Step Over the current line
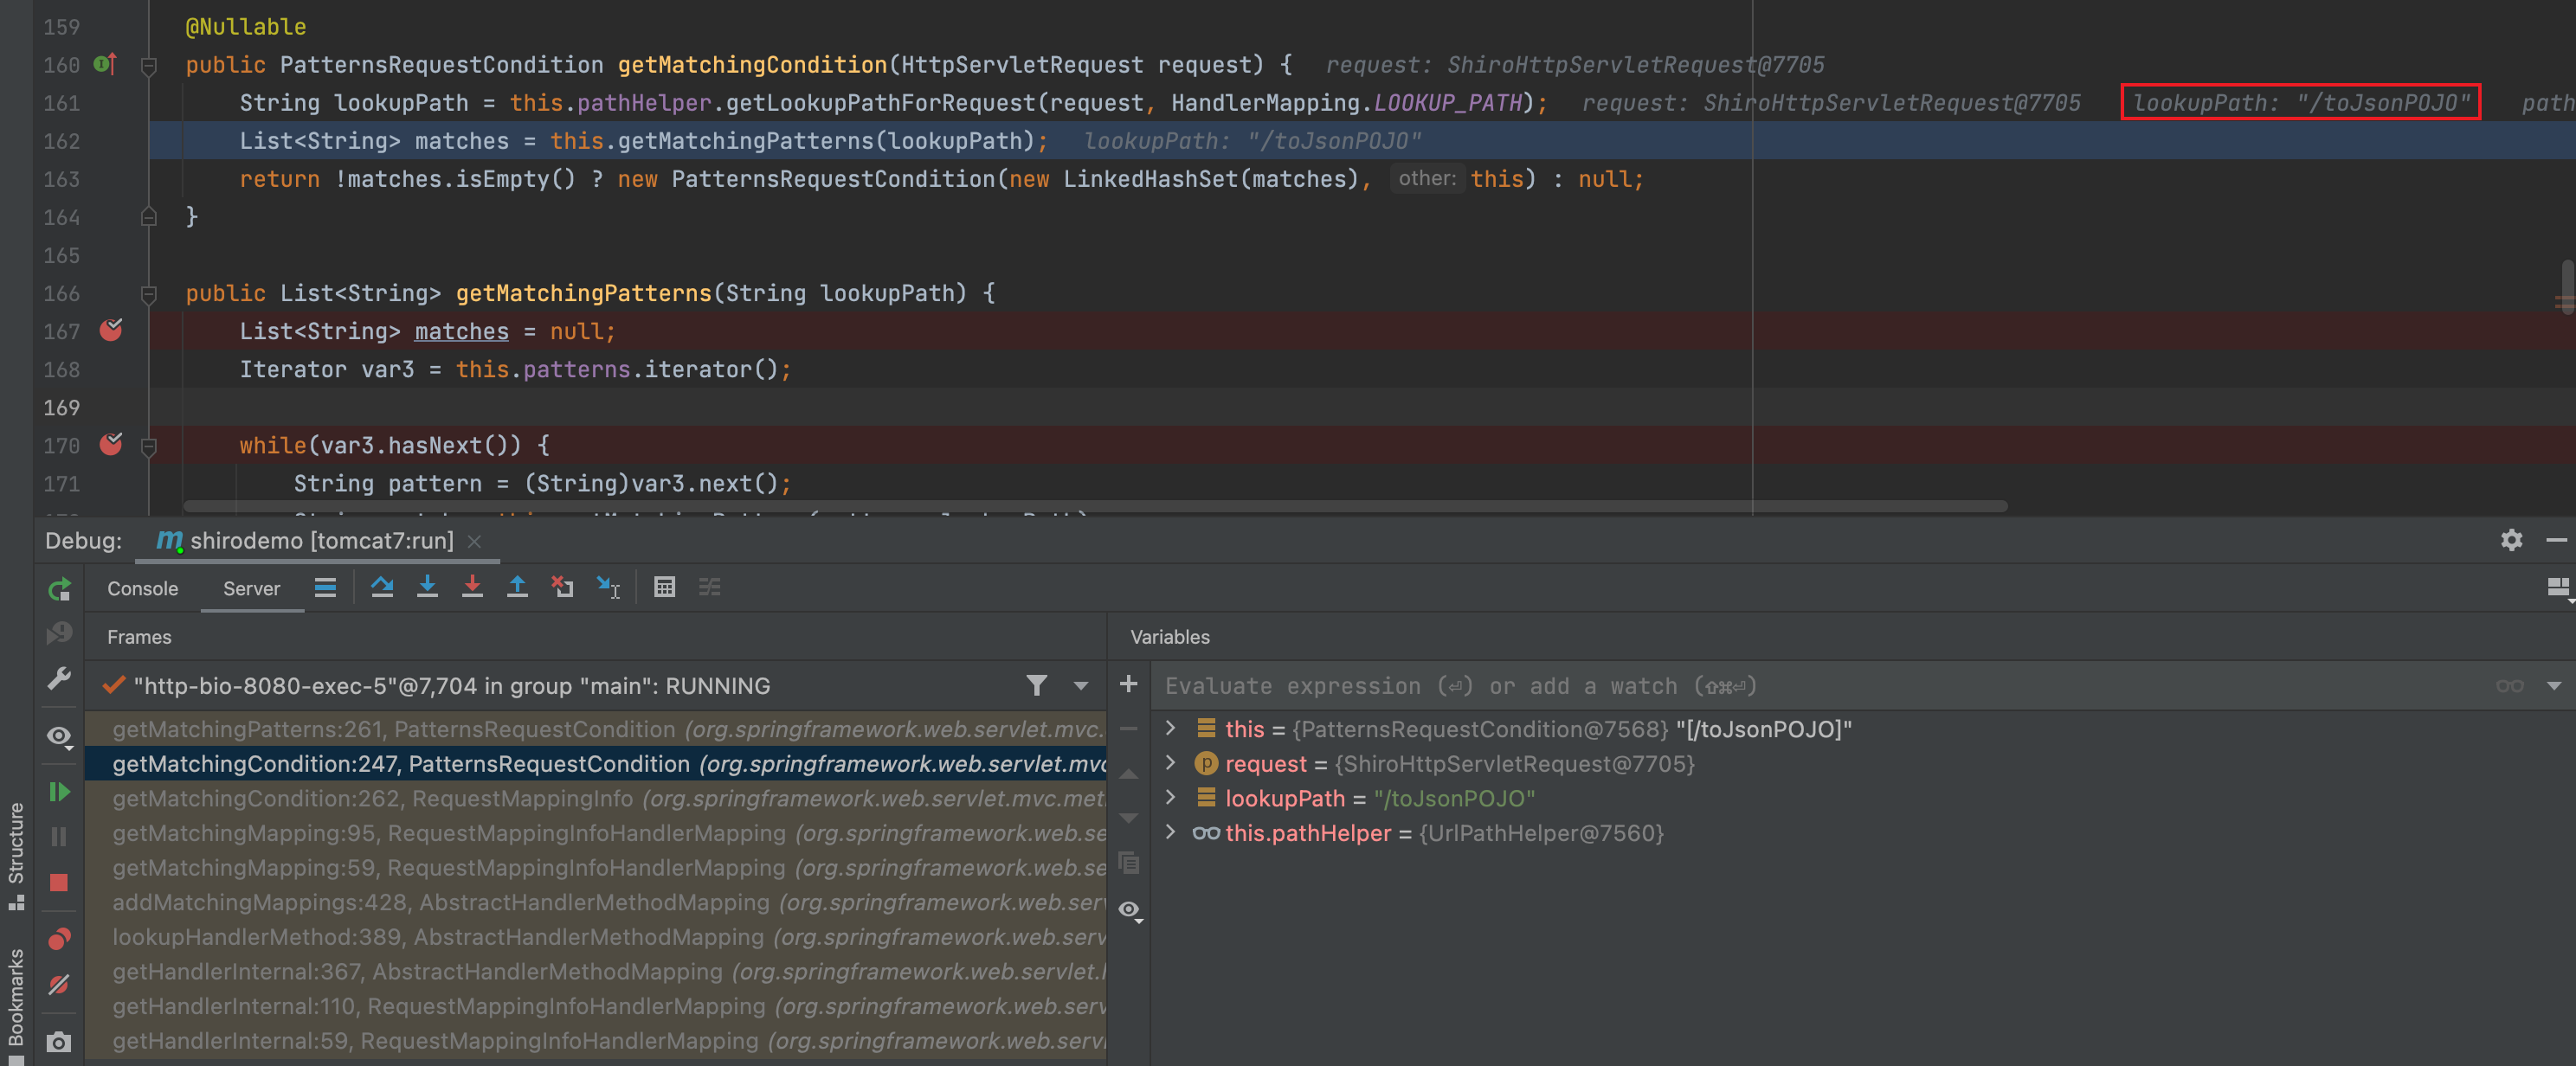The height and width of the screenshot is (1066, 2576). [382, 587]
